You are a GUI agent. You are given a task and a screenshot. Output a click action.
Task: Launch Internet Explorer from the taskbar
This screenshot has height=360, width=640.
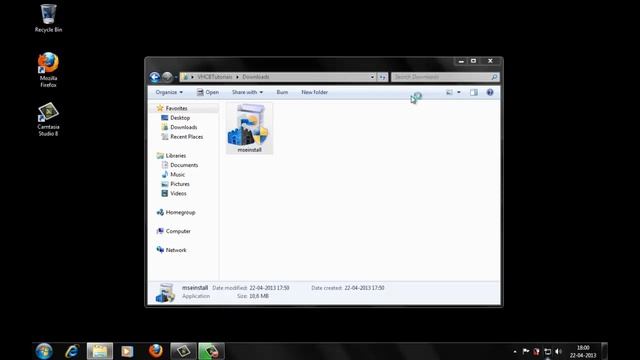coord(72,351)
